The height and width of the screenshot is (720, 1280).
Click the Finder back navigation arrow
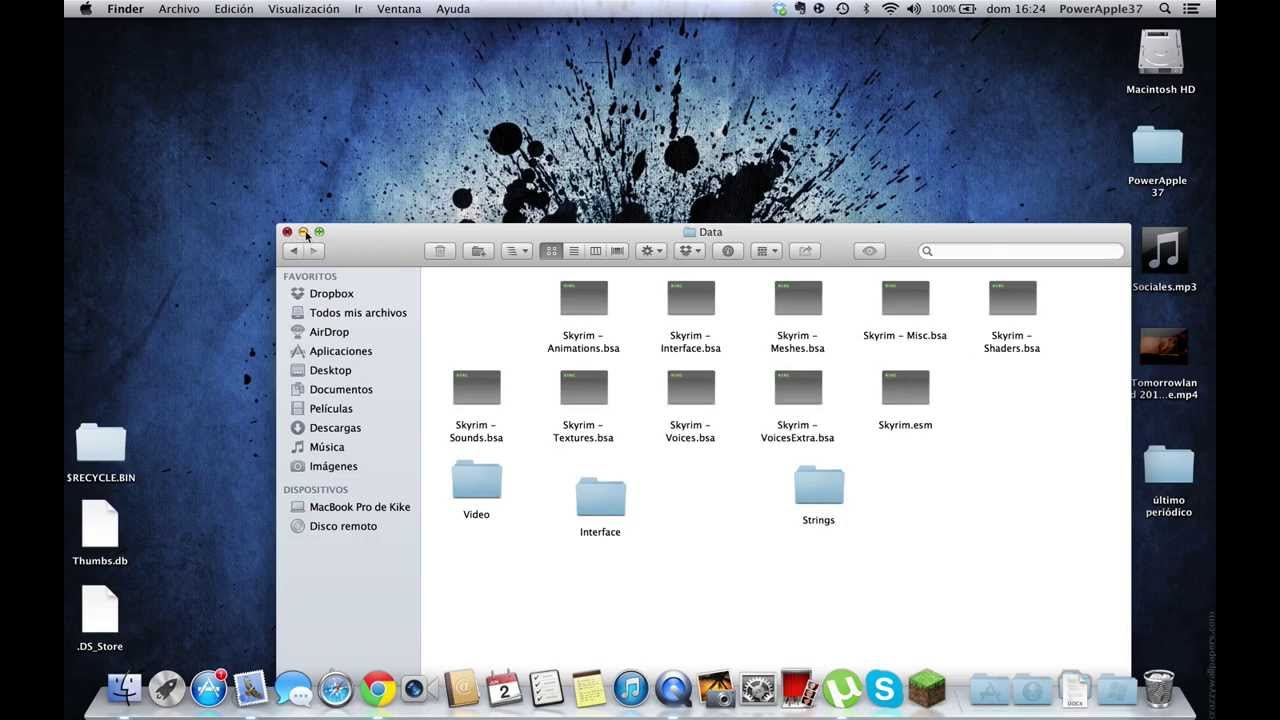point(292,251)
